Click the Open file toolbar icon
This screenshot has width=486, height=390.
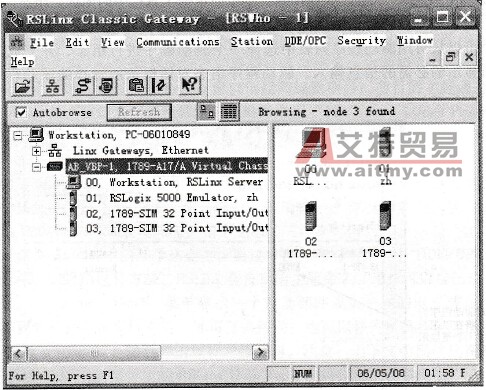coord(23,86)
